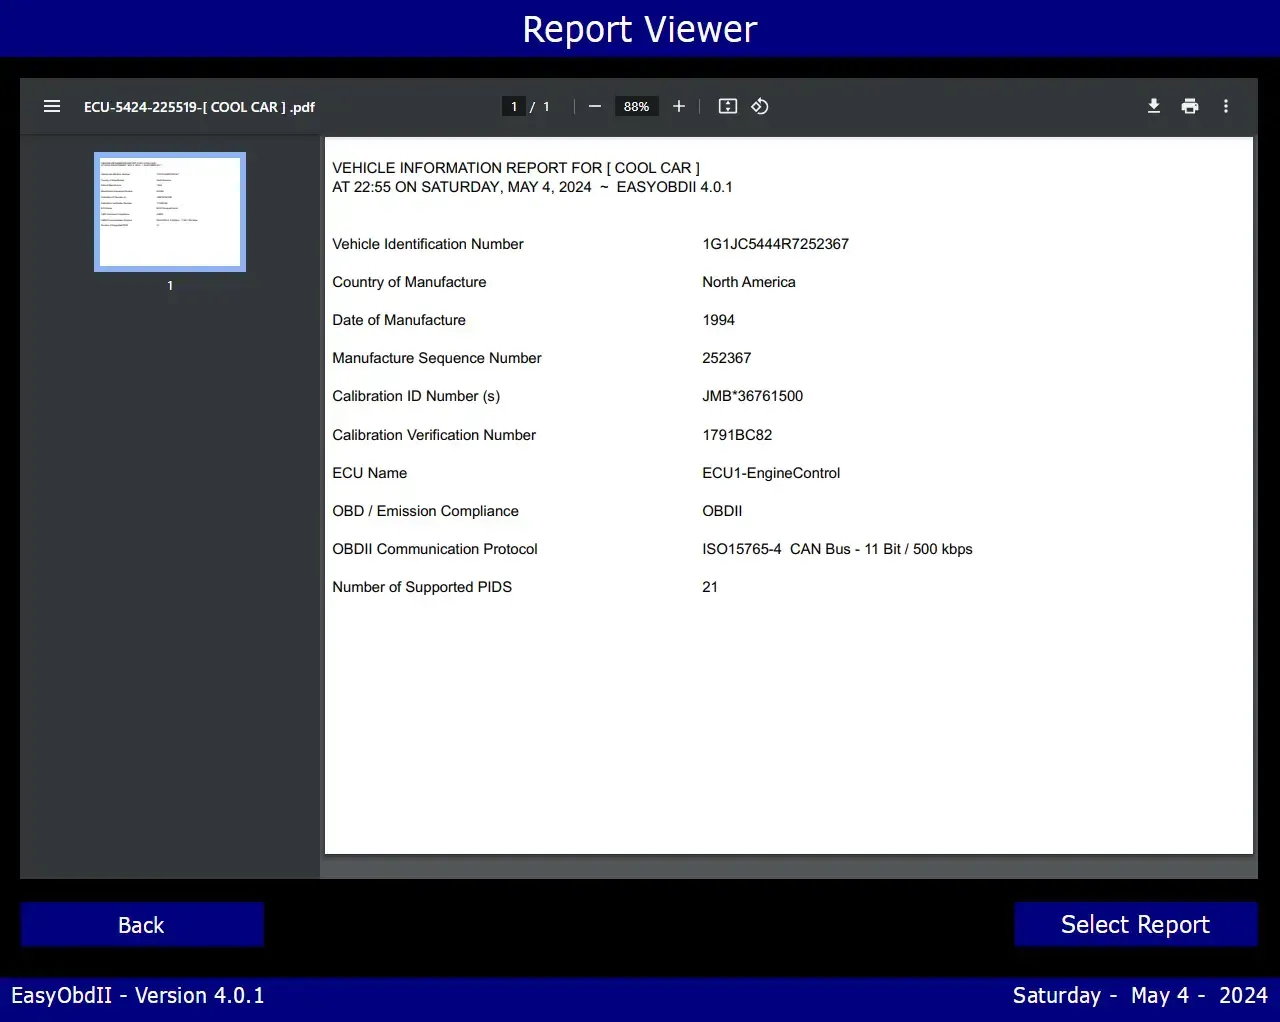The width and height of the screenshot is (1280, 1022).
Task: Zoom in on the document
Action: click(679, 106)
